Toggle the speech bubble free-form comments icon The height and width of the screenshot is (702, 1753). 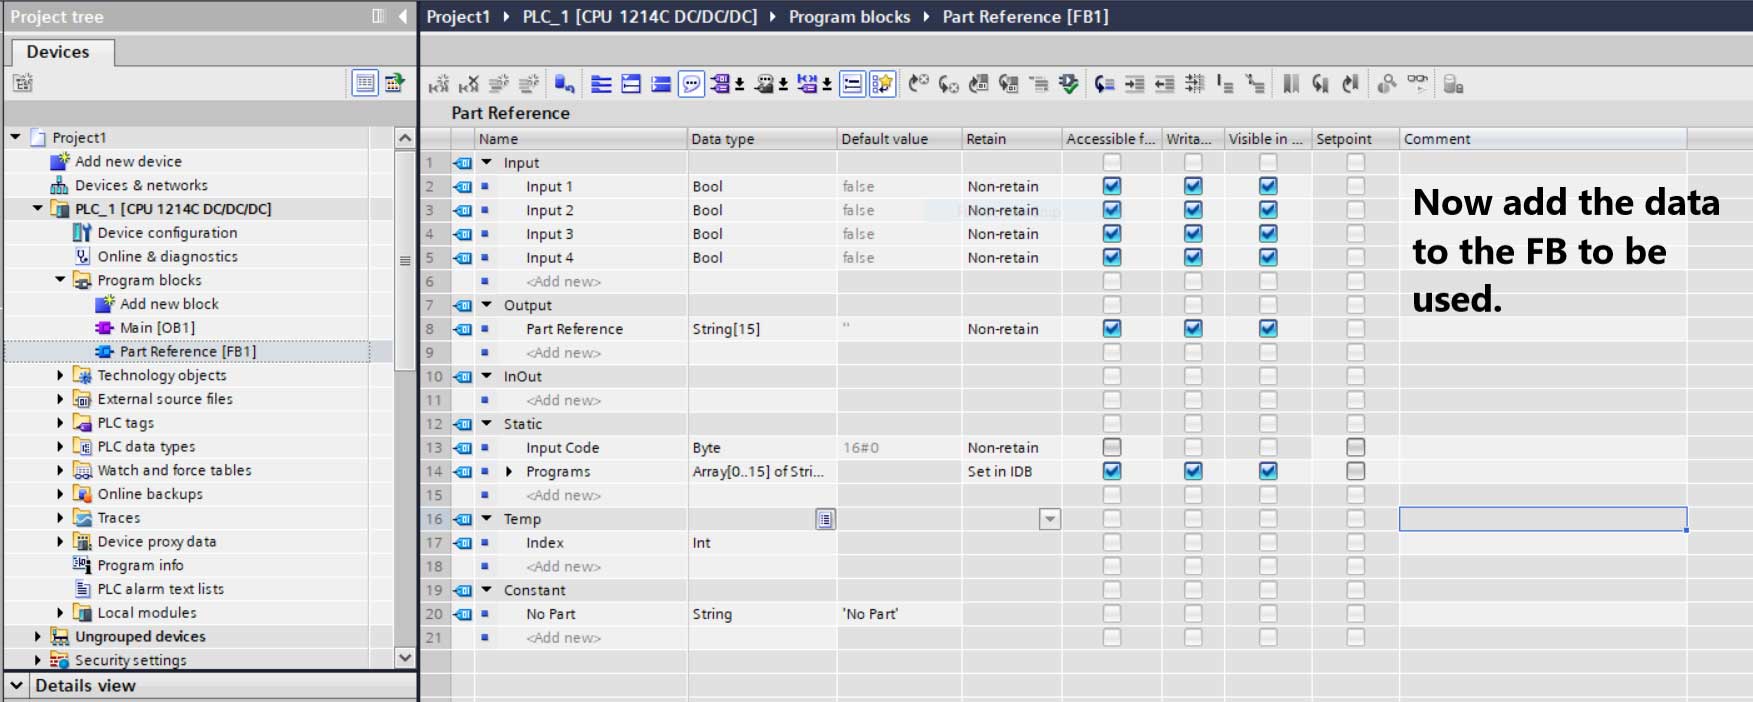click(691, 85)
